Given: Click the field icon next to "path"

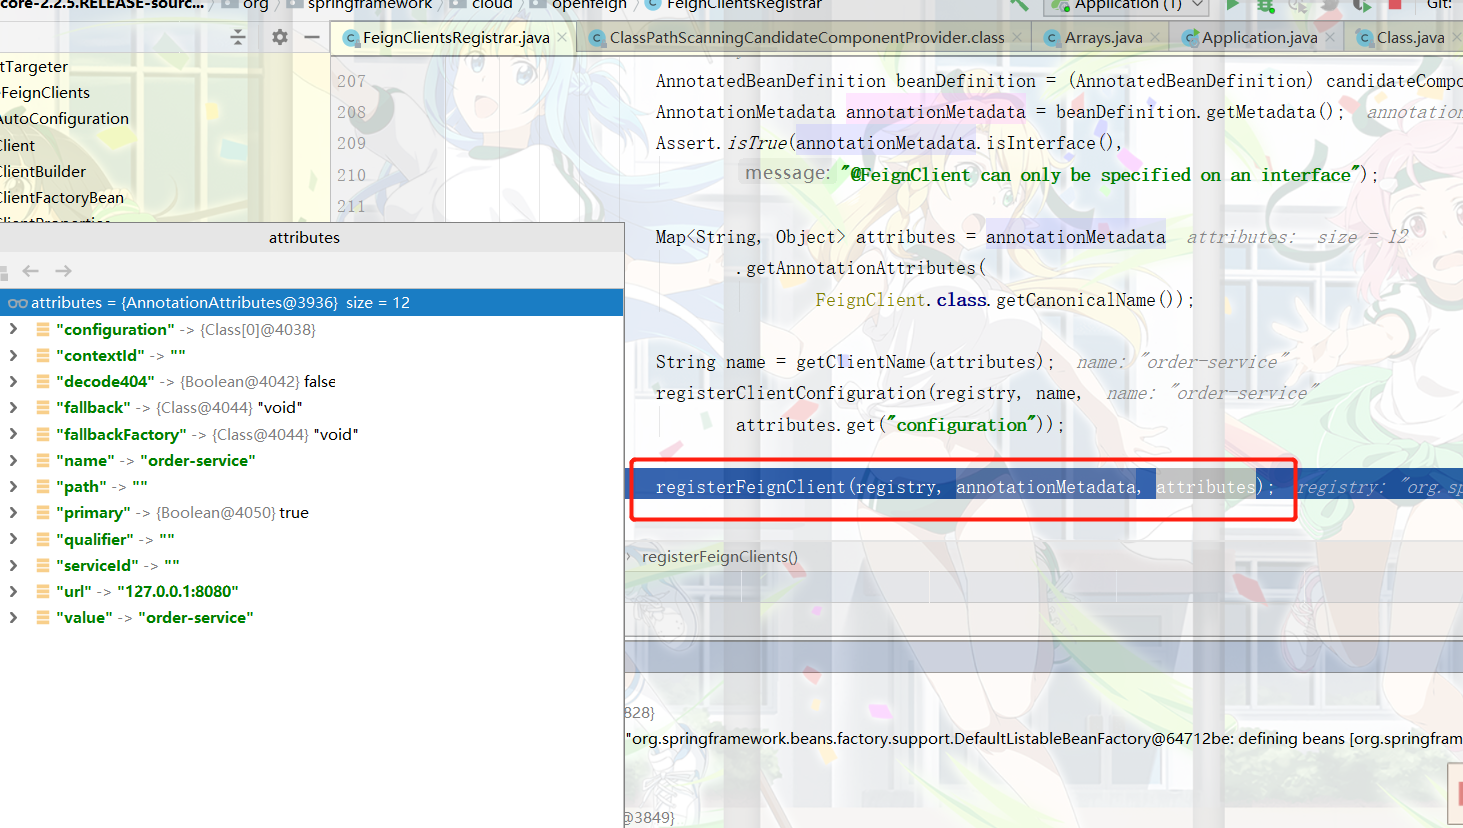Looking at the screenshot, I should pyautogui.click(x=43, y=486).
